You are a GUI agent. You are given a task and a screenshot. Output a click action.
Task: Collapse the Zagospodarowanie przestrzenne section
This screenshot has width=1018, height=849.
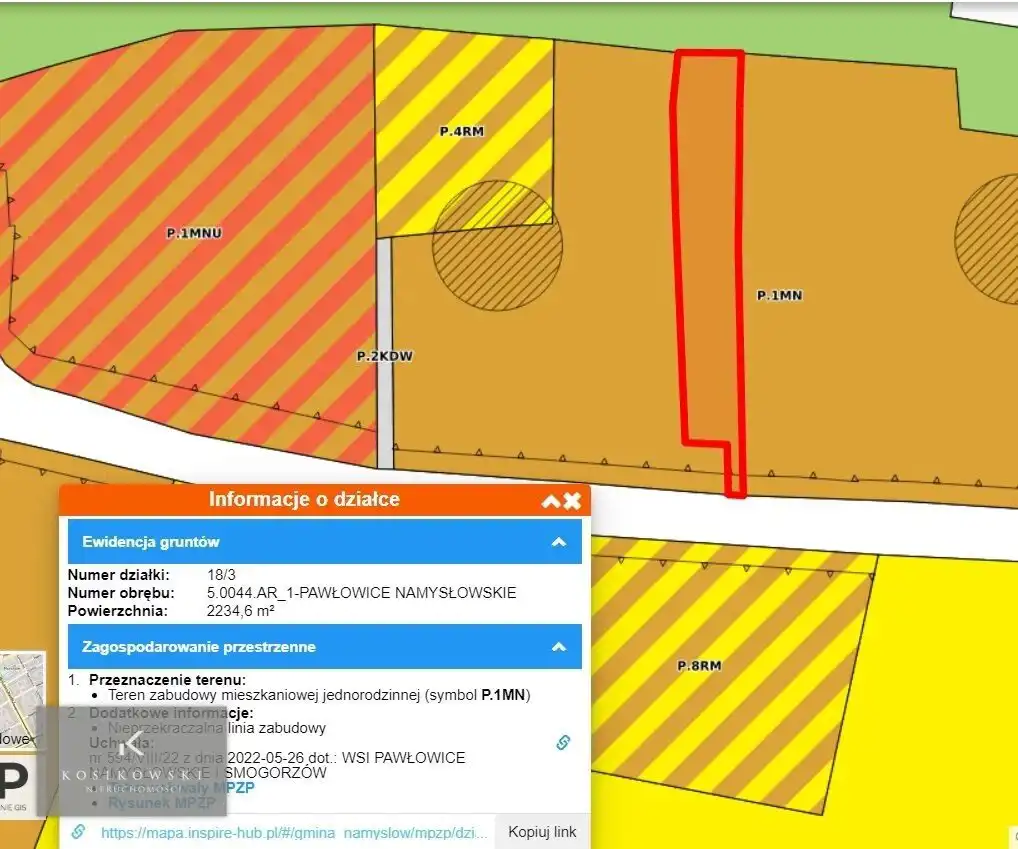pos(558,647)
